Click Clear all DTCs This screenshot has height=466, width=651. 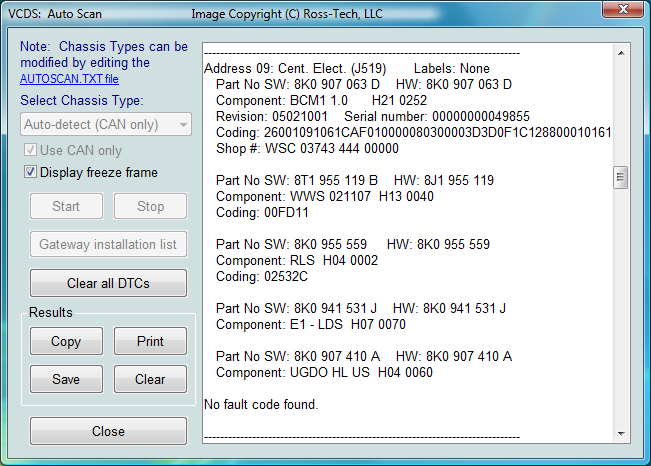(x=108, y=283)
